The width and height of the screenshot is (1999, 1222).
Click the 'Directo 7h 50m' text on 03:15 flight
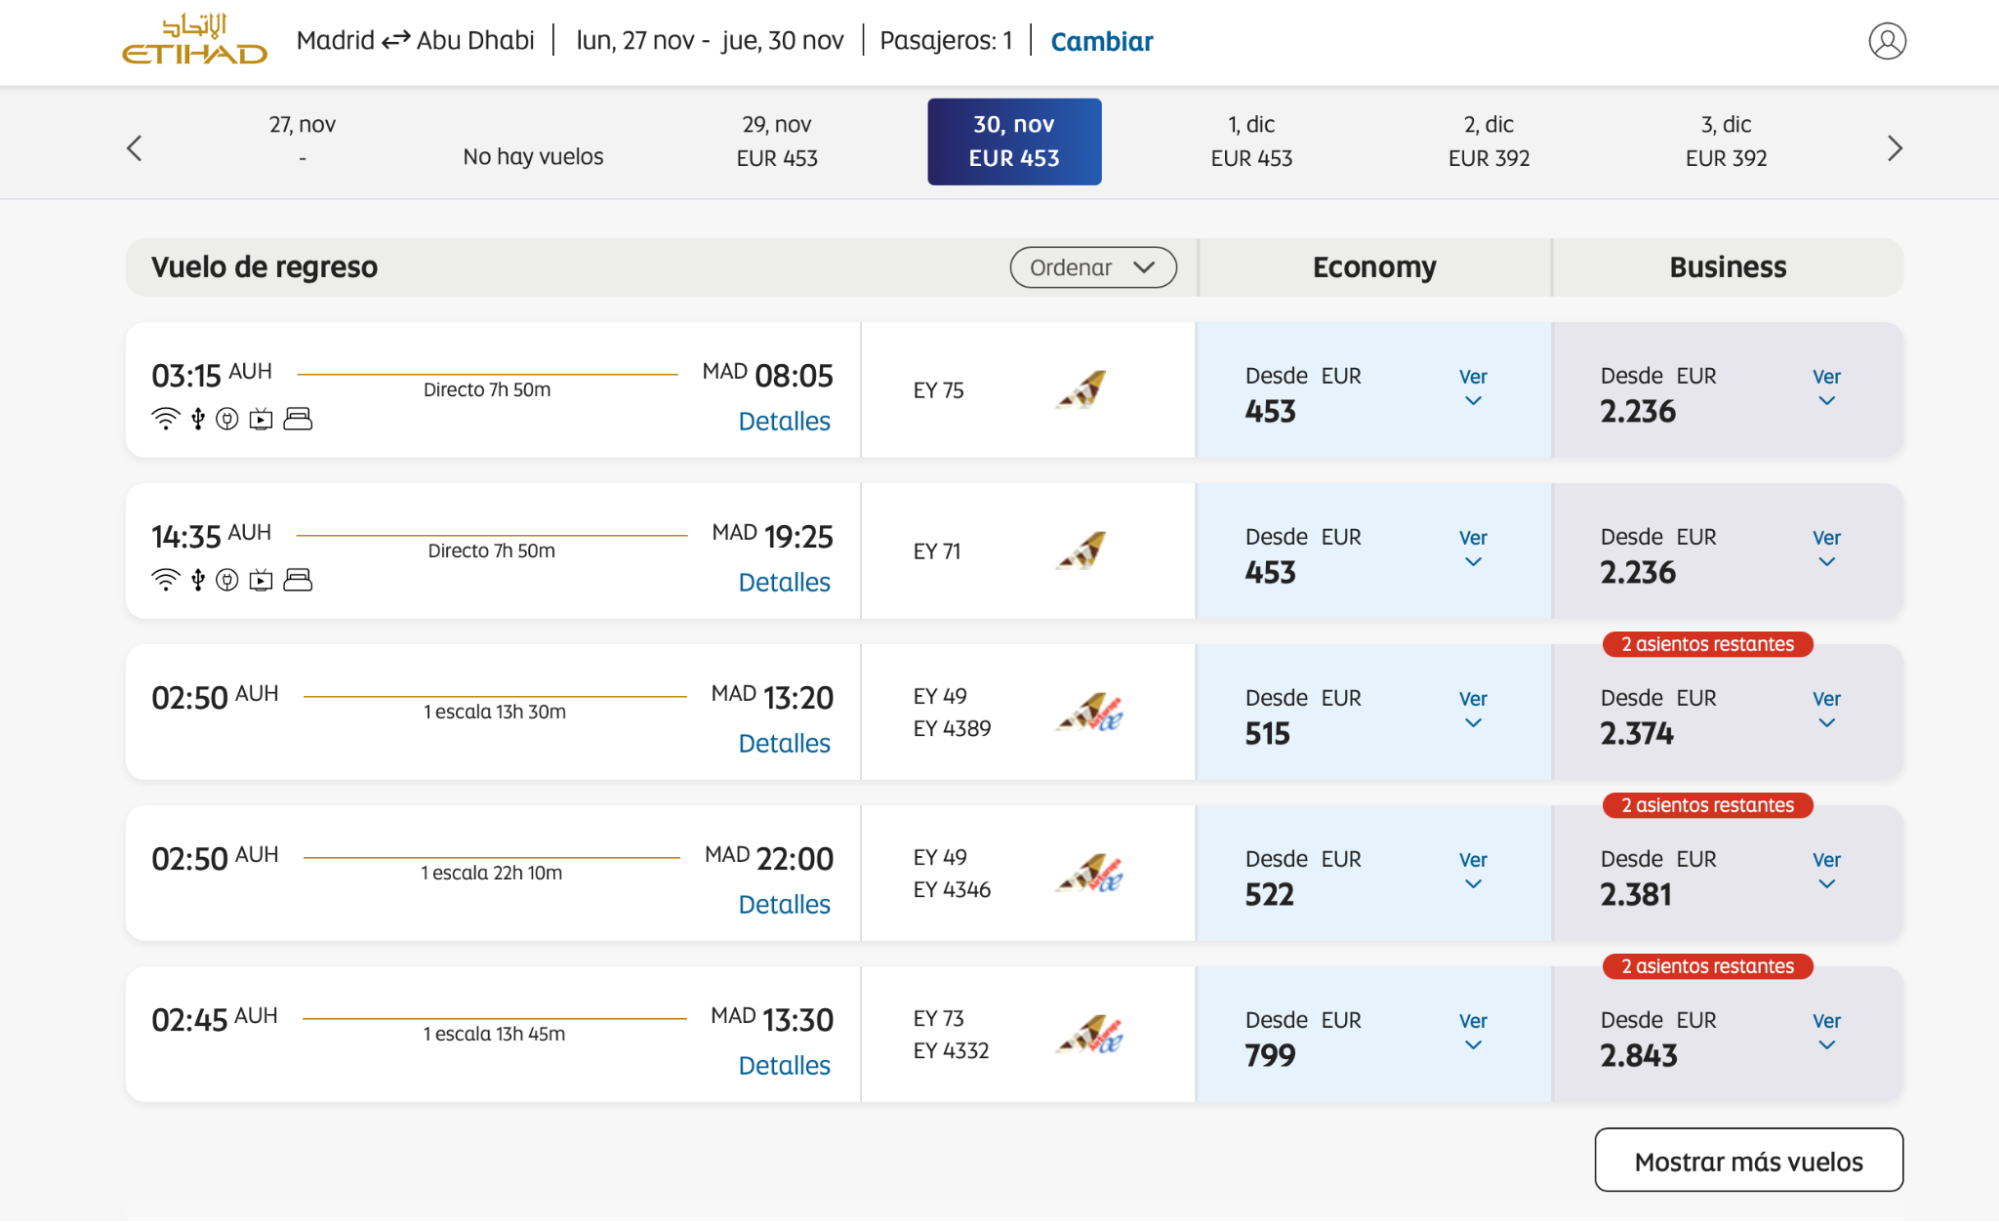(487, 390)
